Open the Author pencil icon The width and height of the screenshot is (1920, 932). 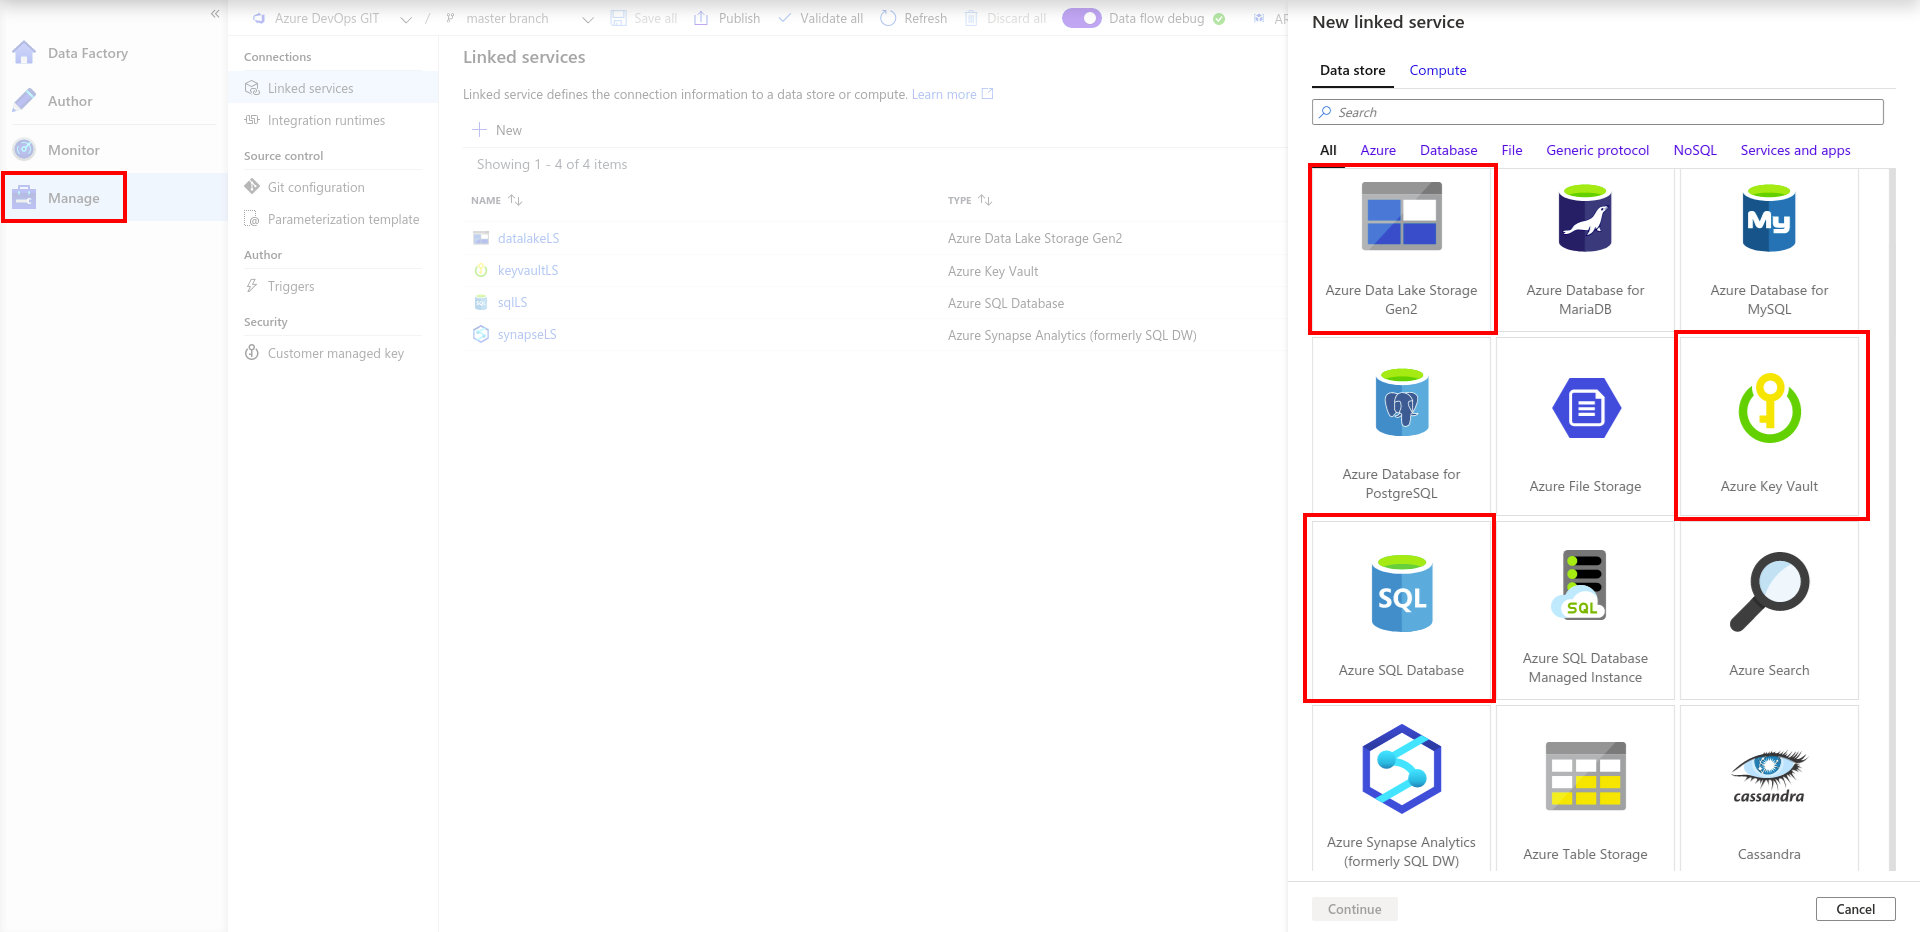pos(24,101)
